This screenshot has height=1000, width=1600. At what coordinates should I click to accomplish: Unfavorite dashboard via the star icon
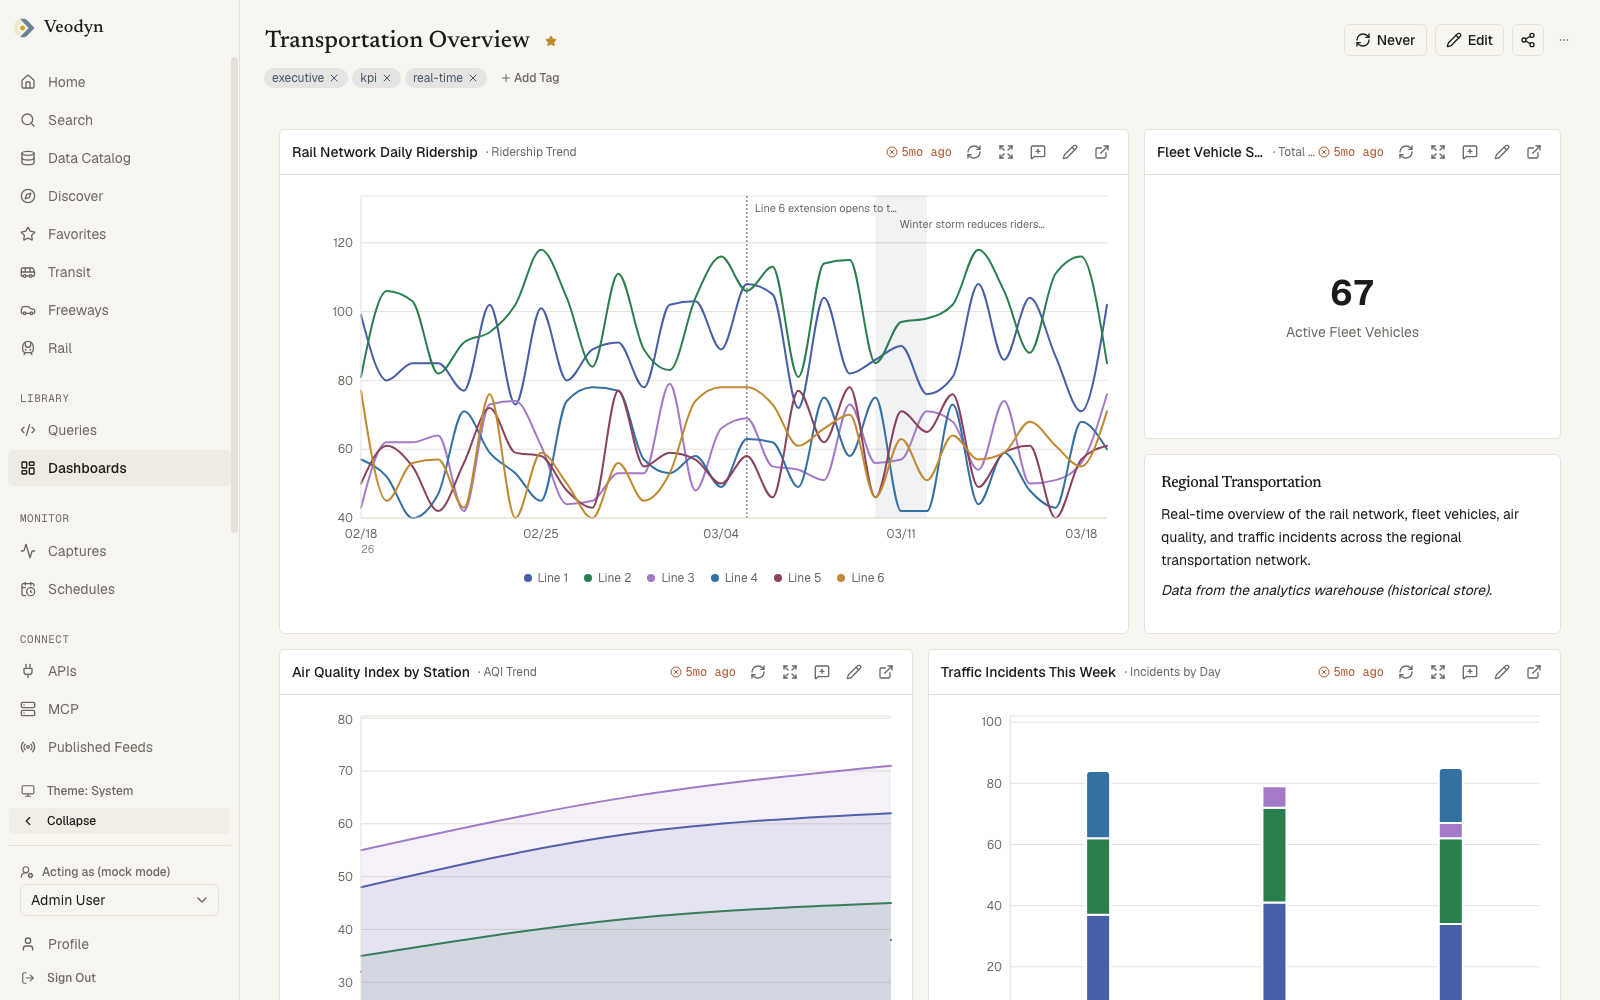[x=551, y=41]
